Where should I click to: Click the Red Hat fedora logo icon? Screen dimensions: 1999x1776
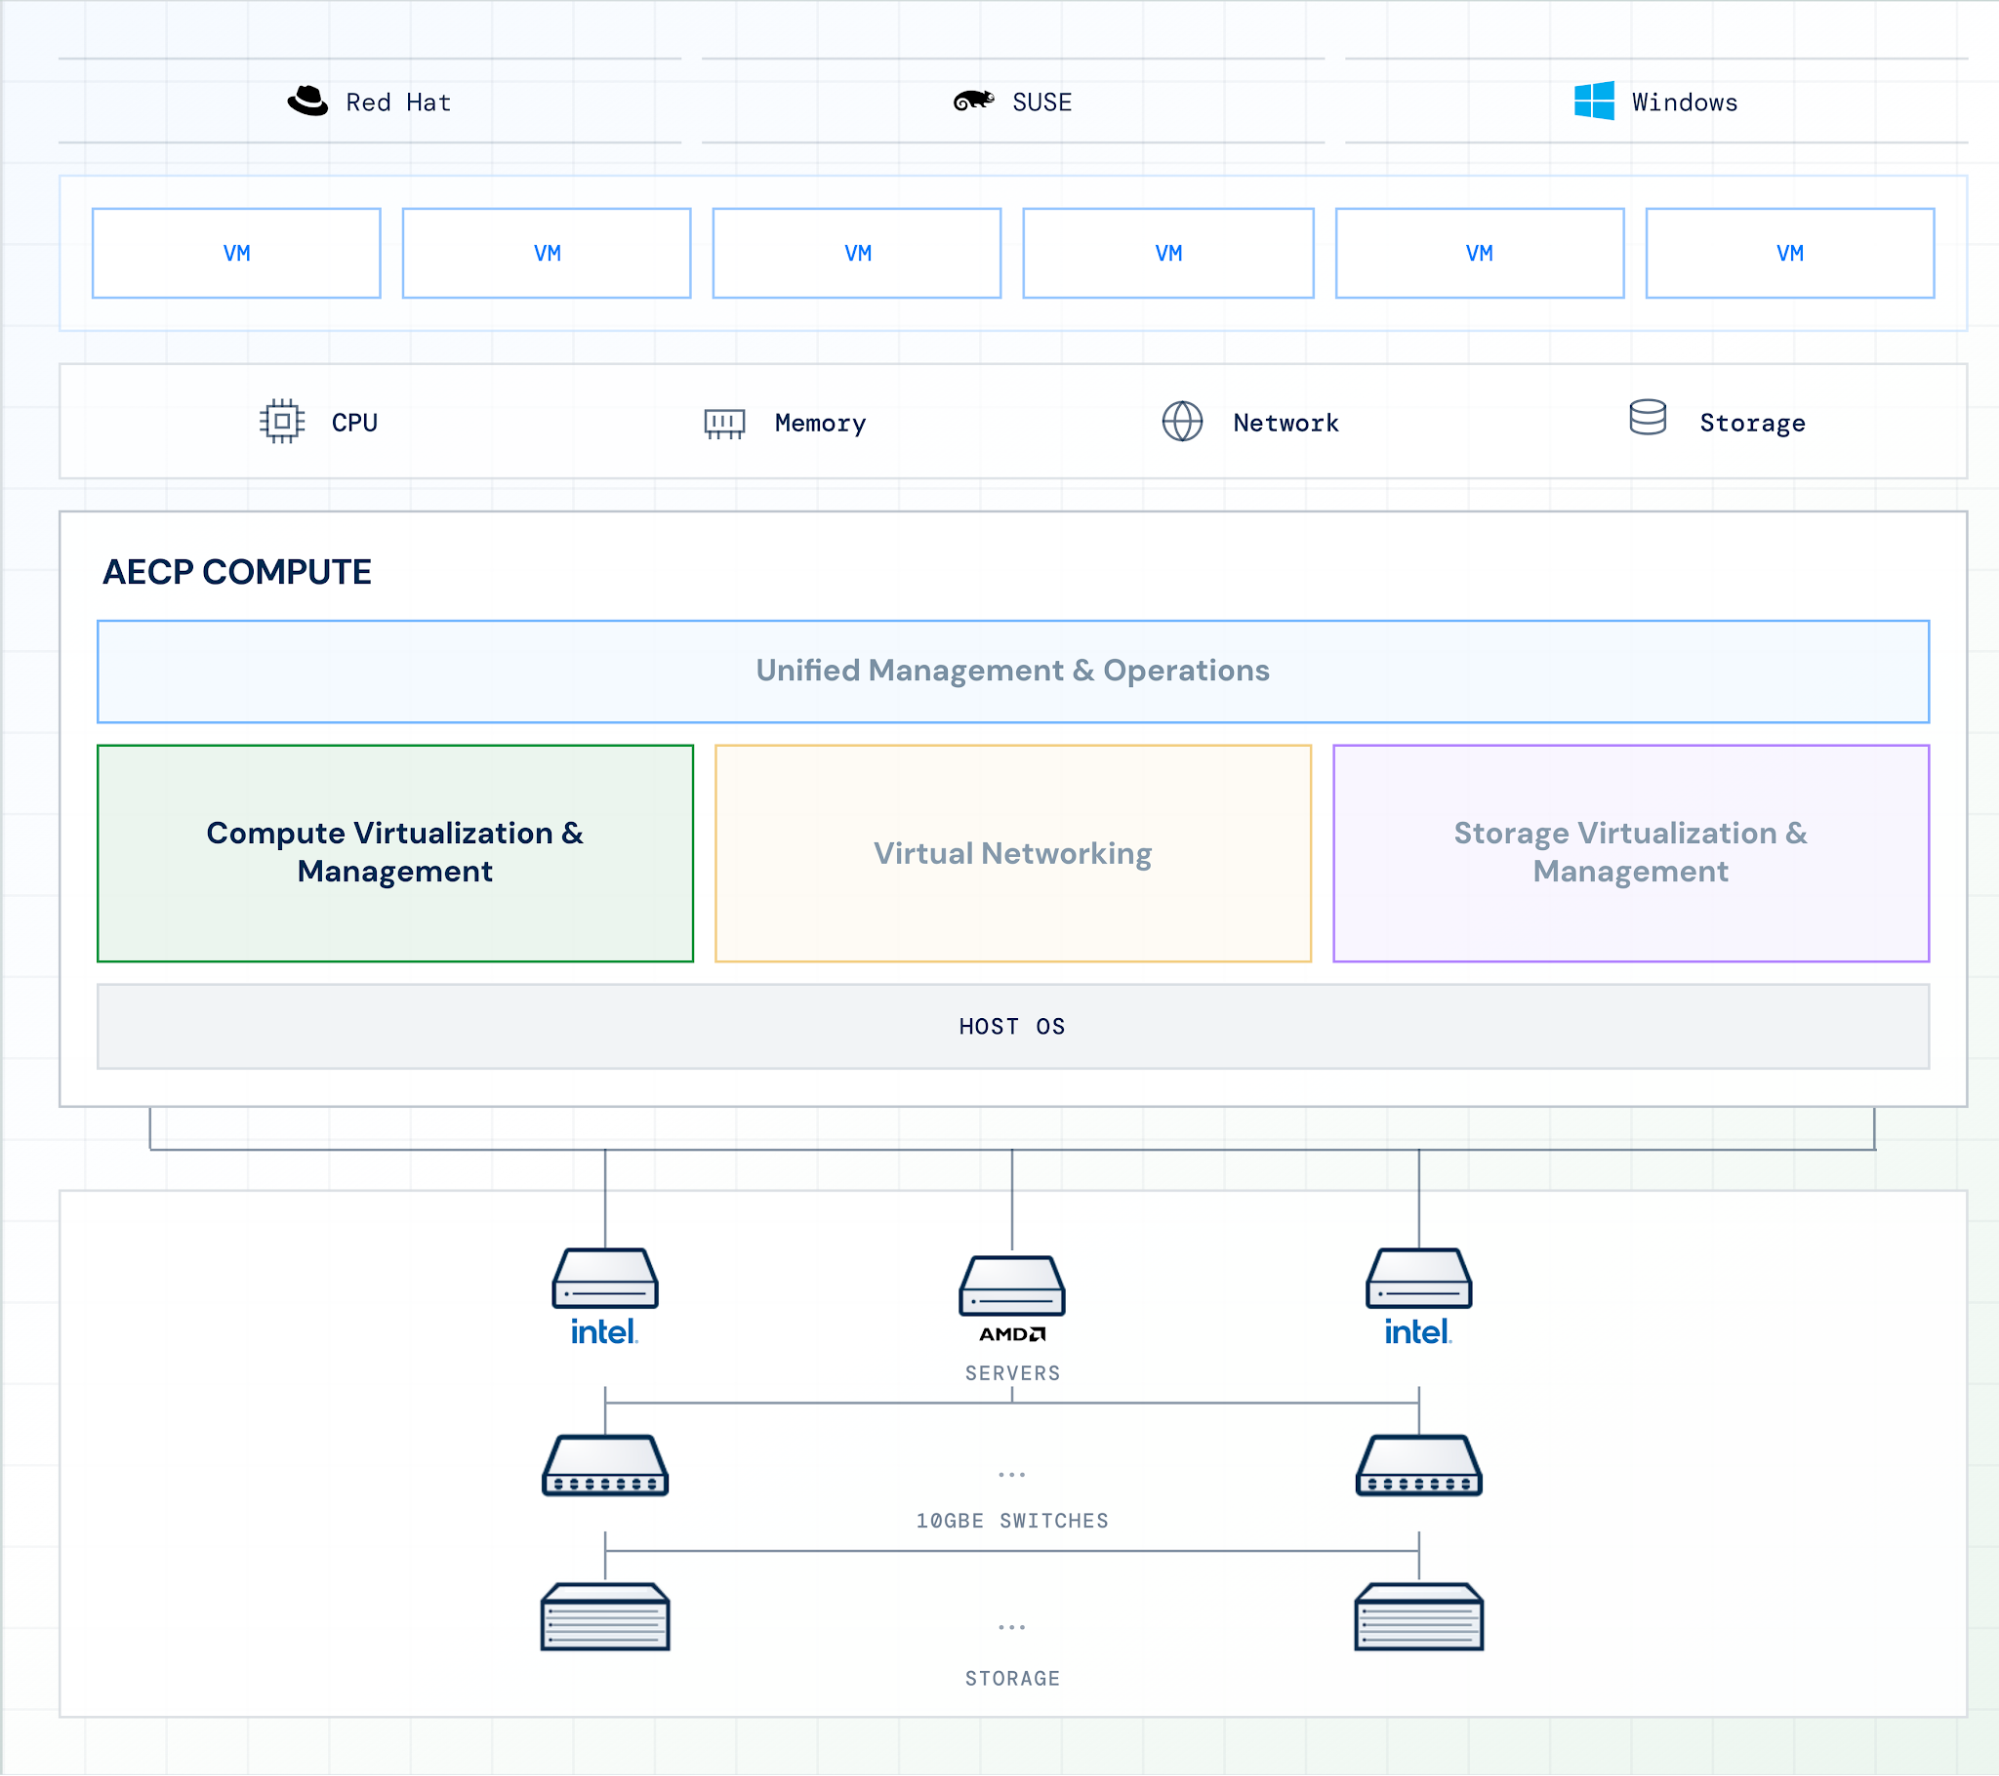[308, 101]
